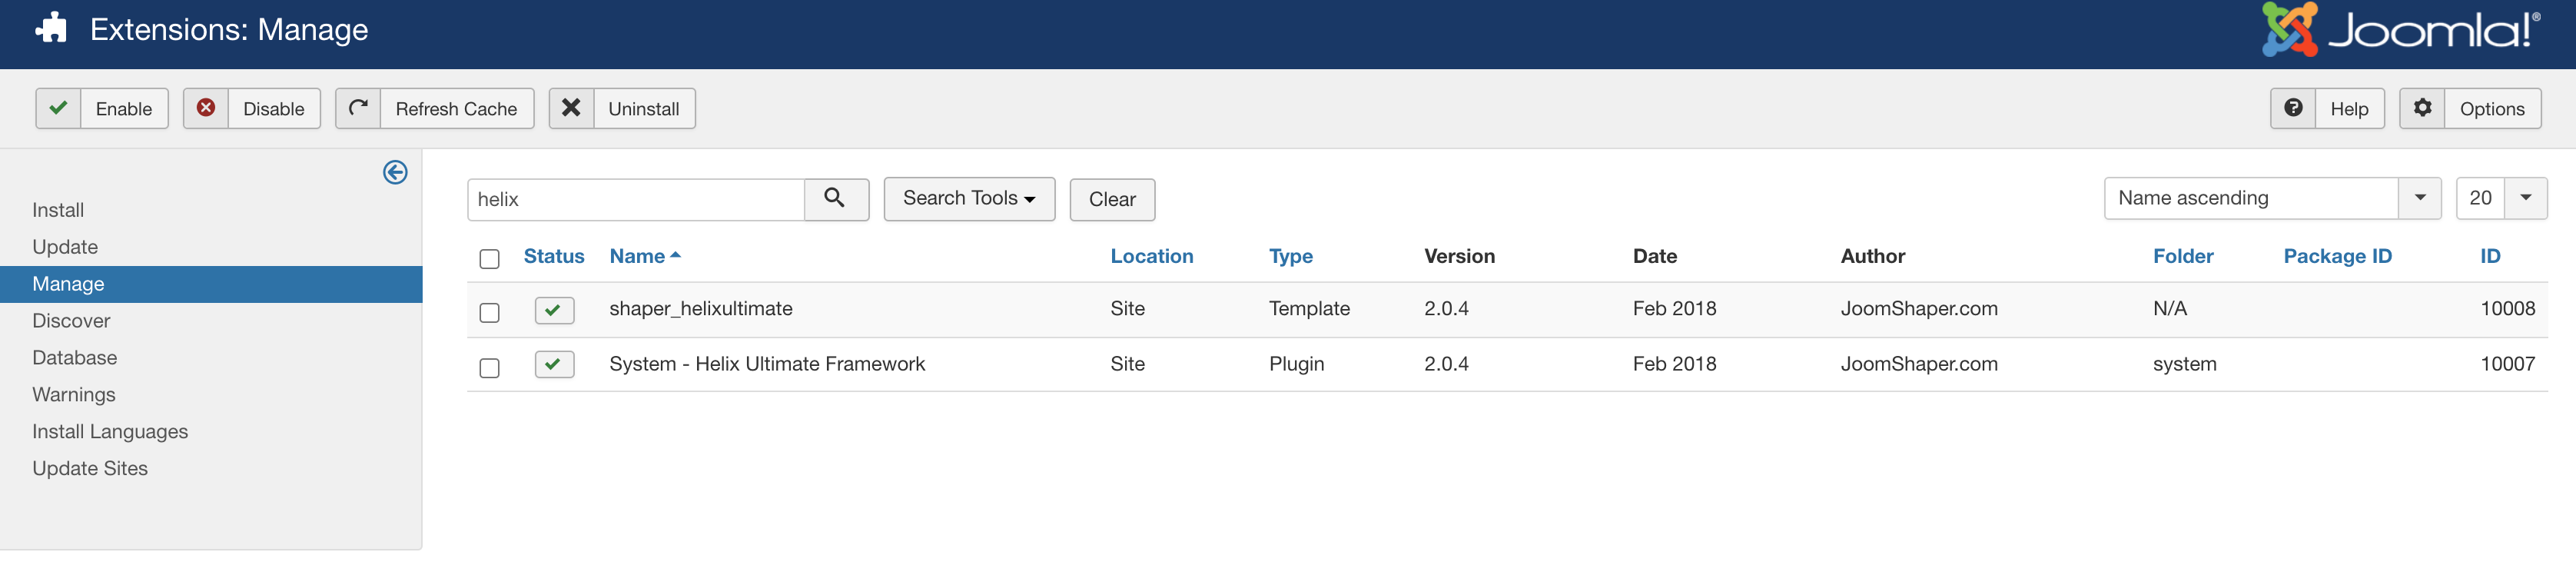Expand the Search Tools dropdown
This screenshot has height=572, width=2576.
tap(968, 199)
